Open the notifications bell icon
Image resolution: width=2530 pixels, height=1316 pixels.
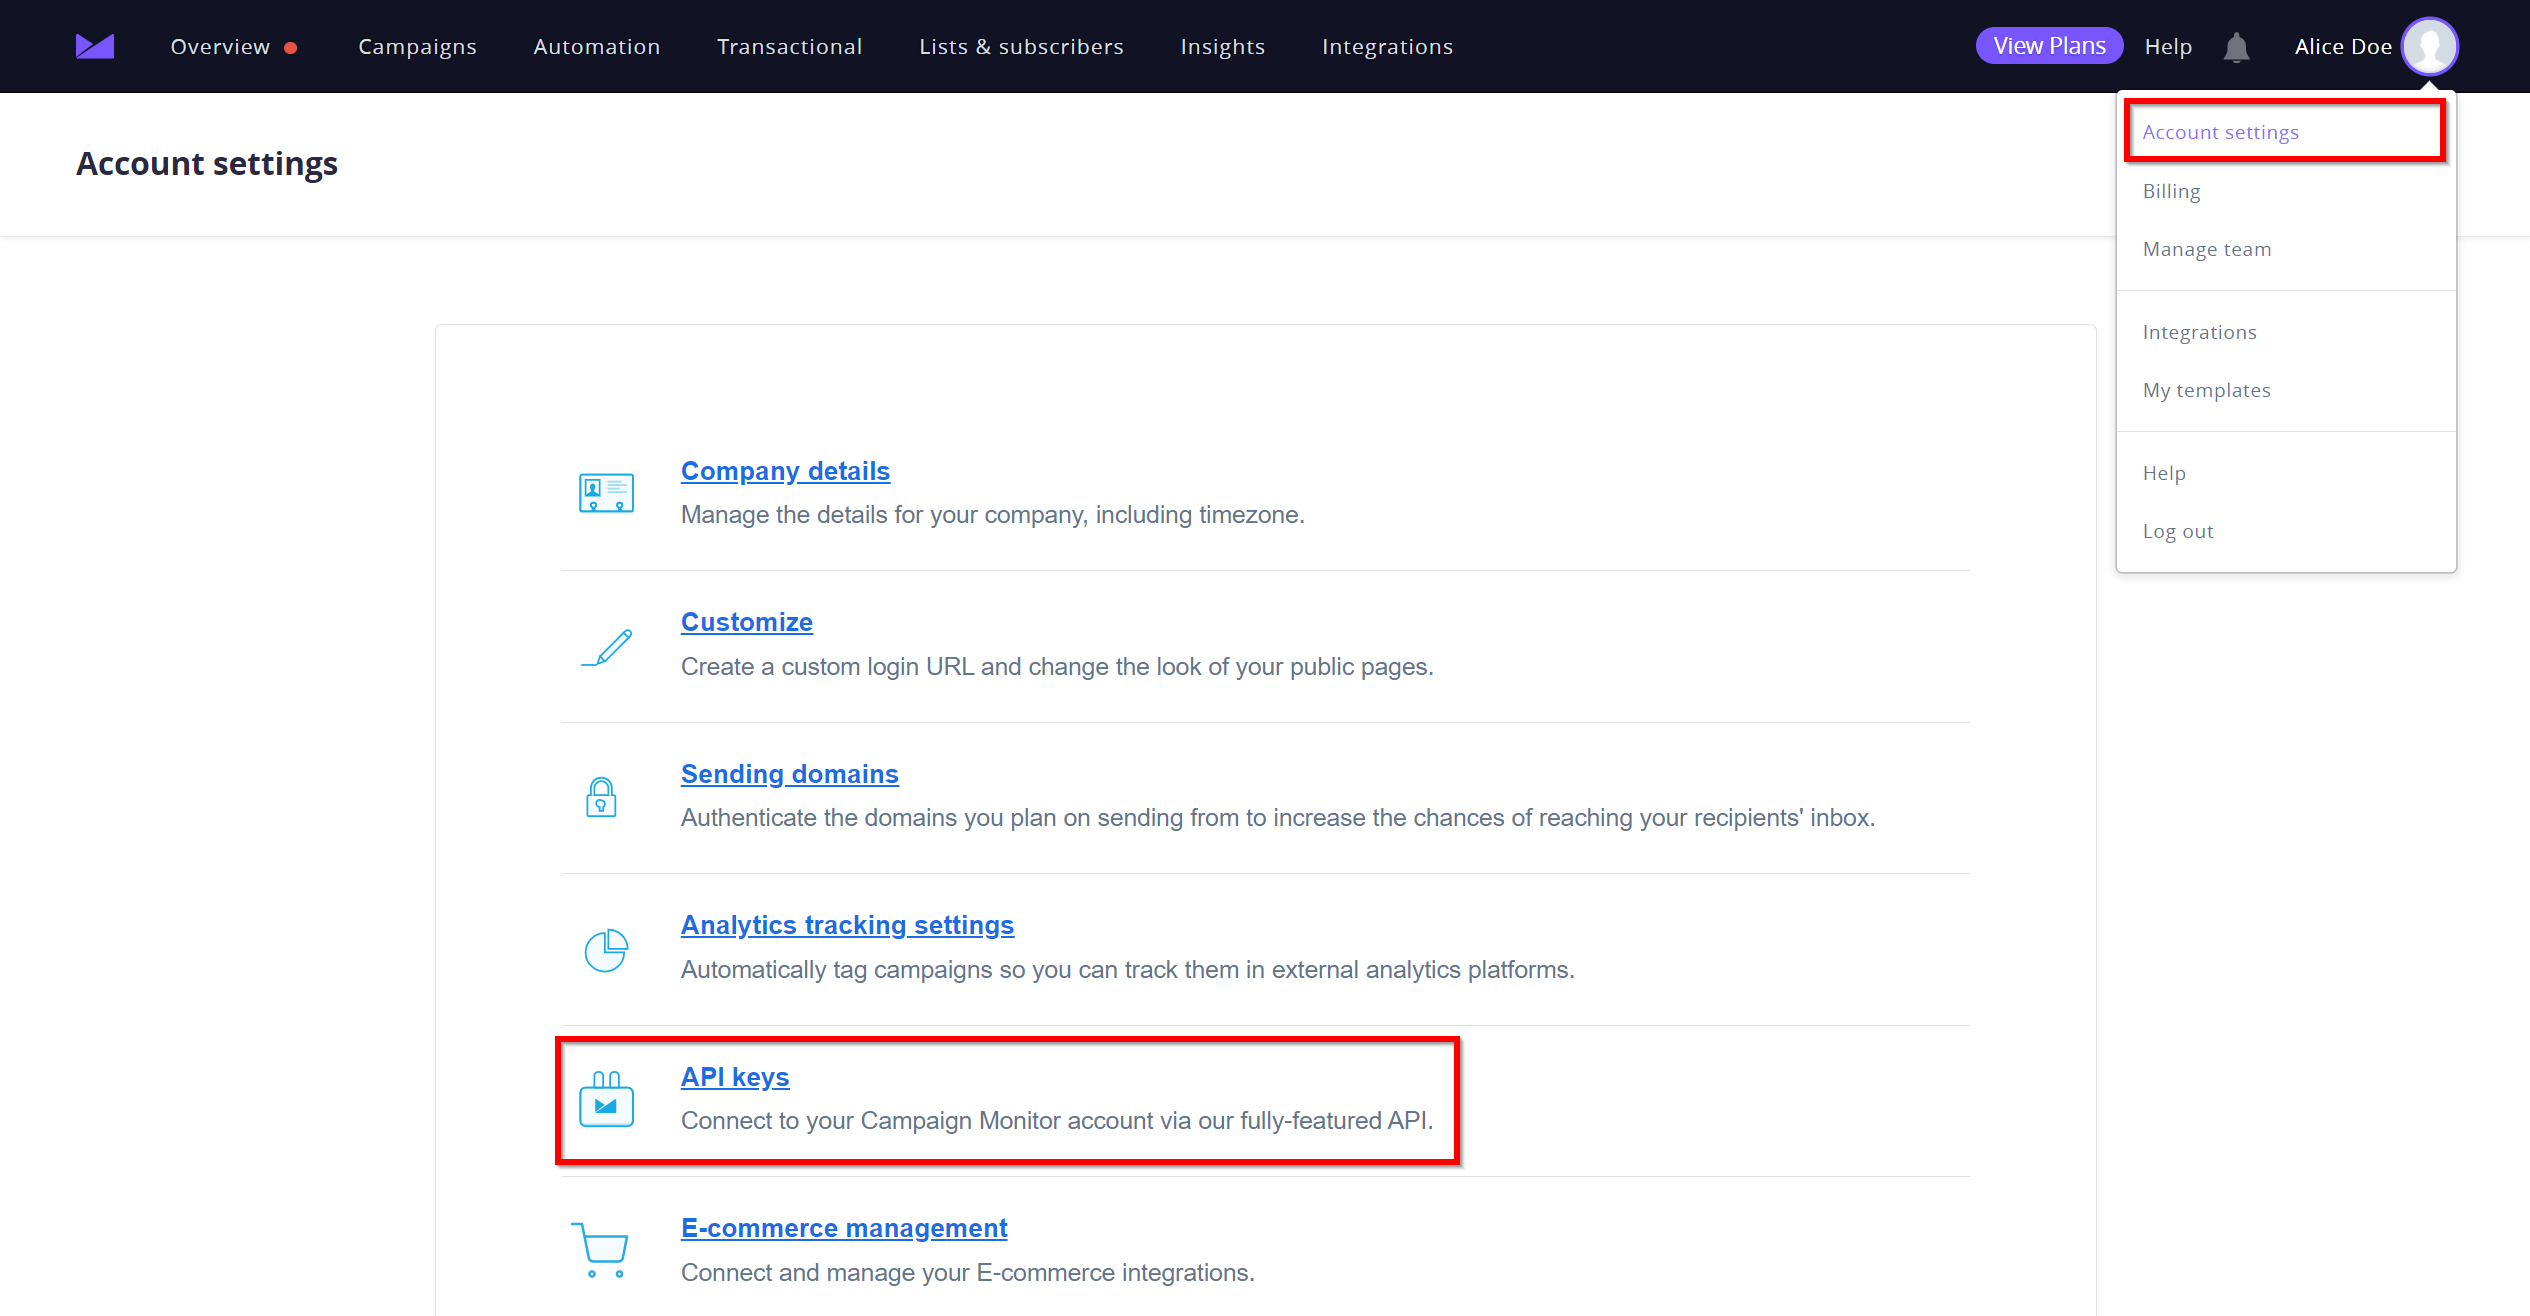2236,47
